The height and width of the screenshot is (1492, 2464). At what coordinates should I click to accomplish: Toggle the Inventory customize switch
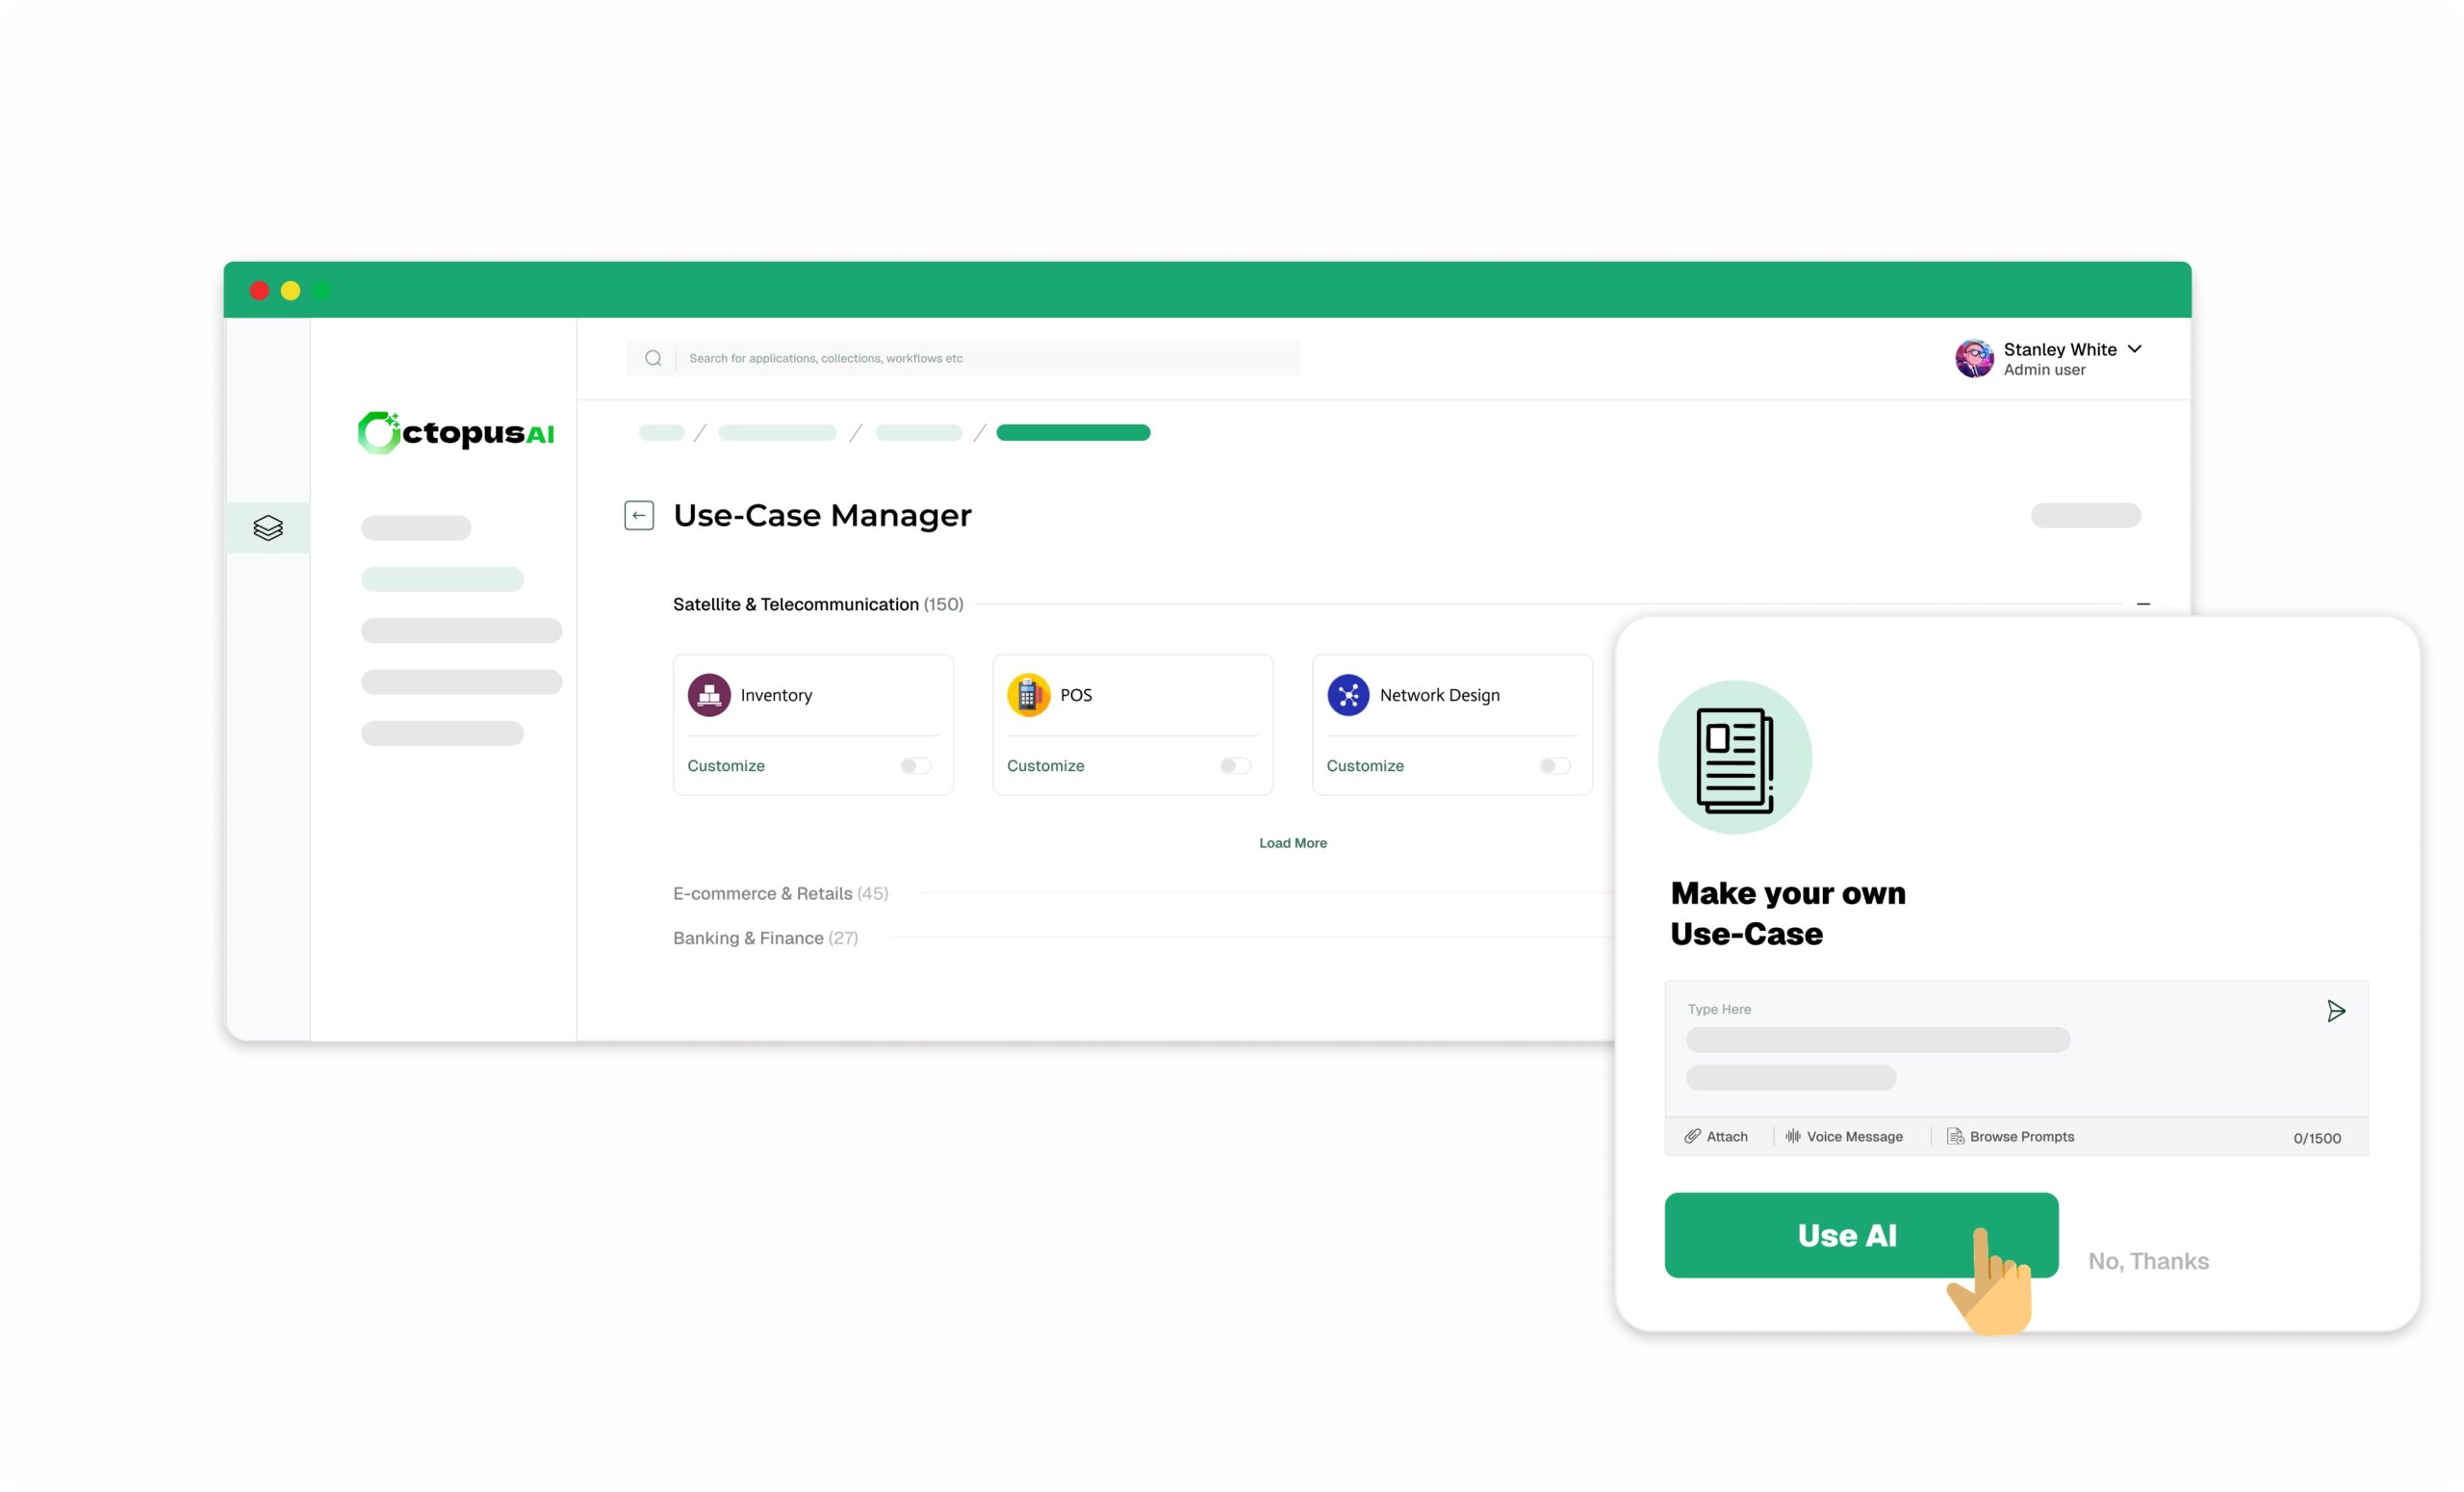[916, 766]
